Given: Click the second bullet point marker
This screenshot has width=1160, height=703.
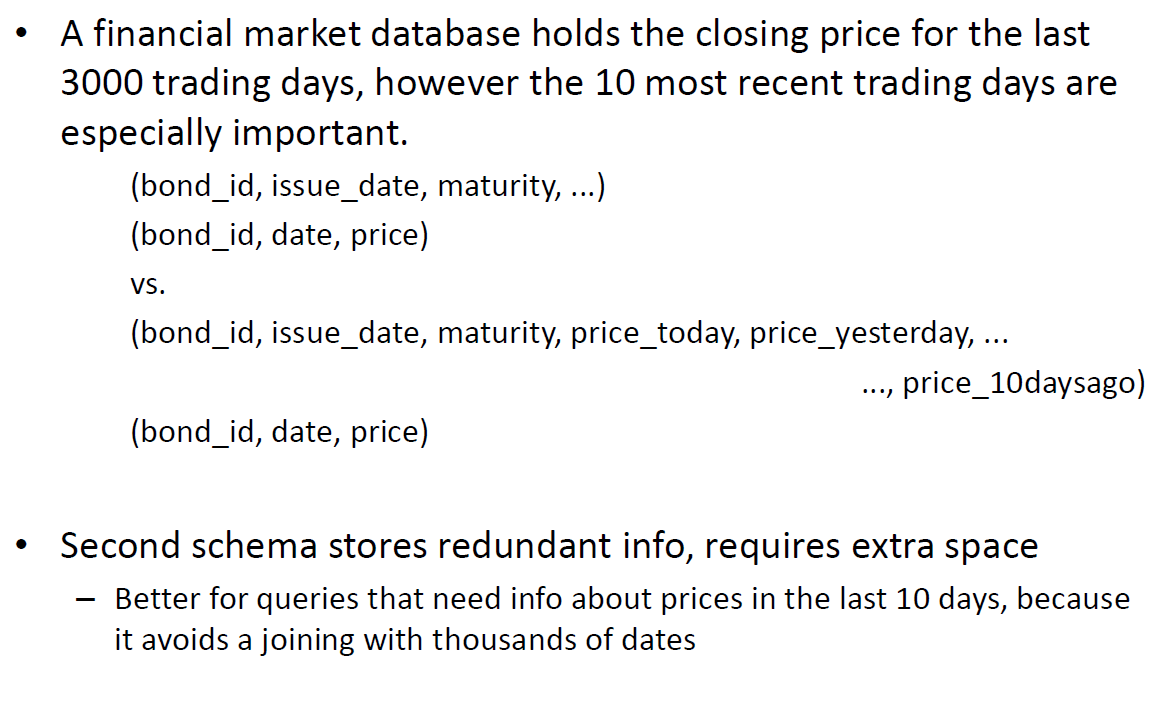Looking at the screenshot, I should pyautogui.click(x=22, y=546).
